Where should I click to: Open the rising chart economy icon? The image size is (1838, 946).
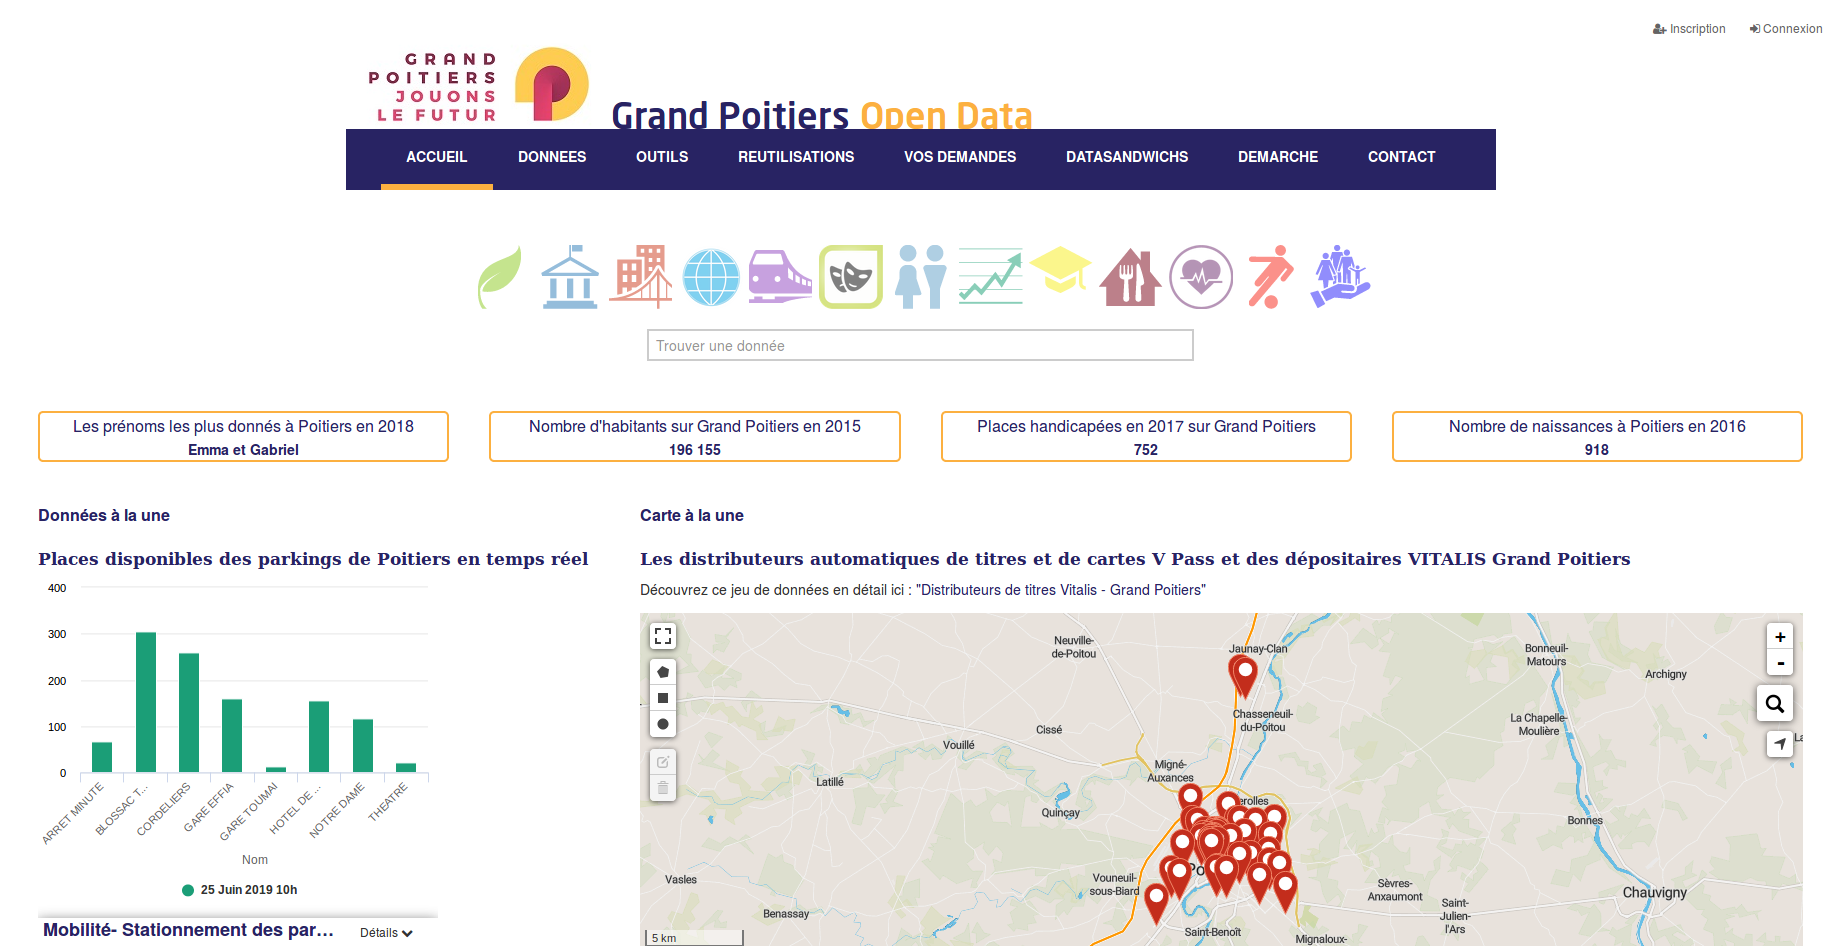(991, 277)
